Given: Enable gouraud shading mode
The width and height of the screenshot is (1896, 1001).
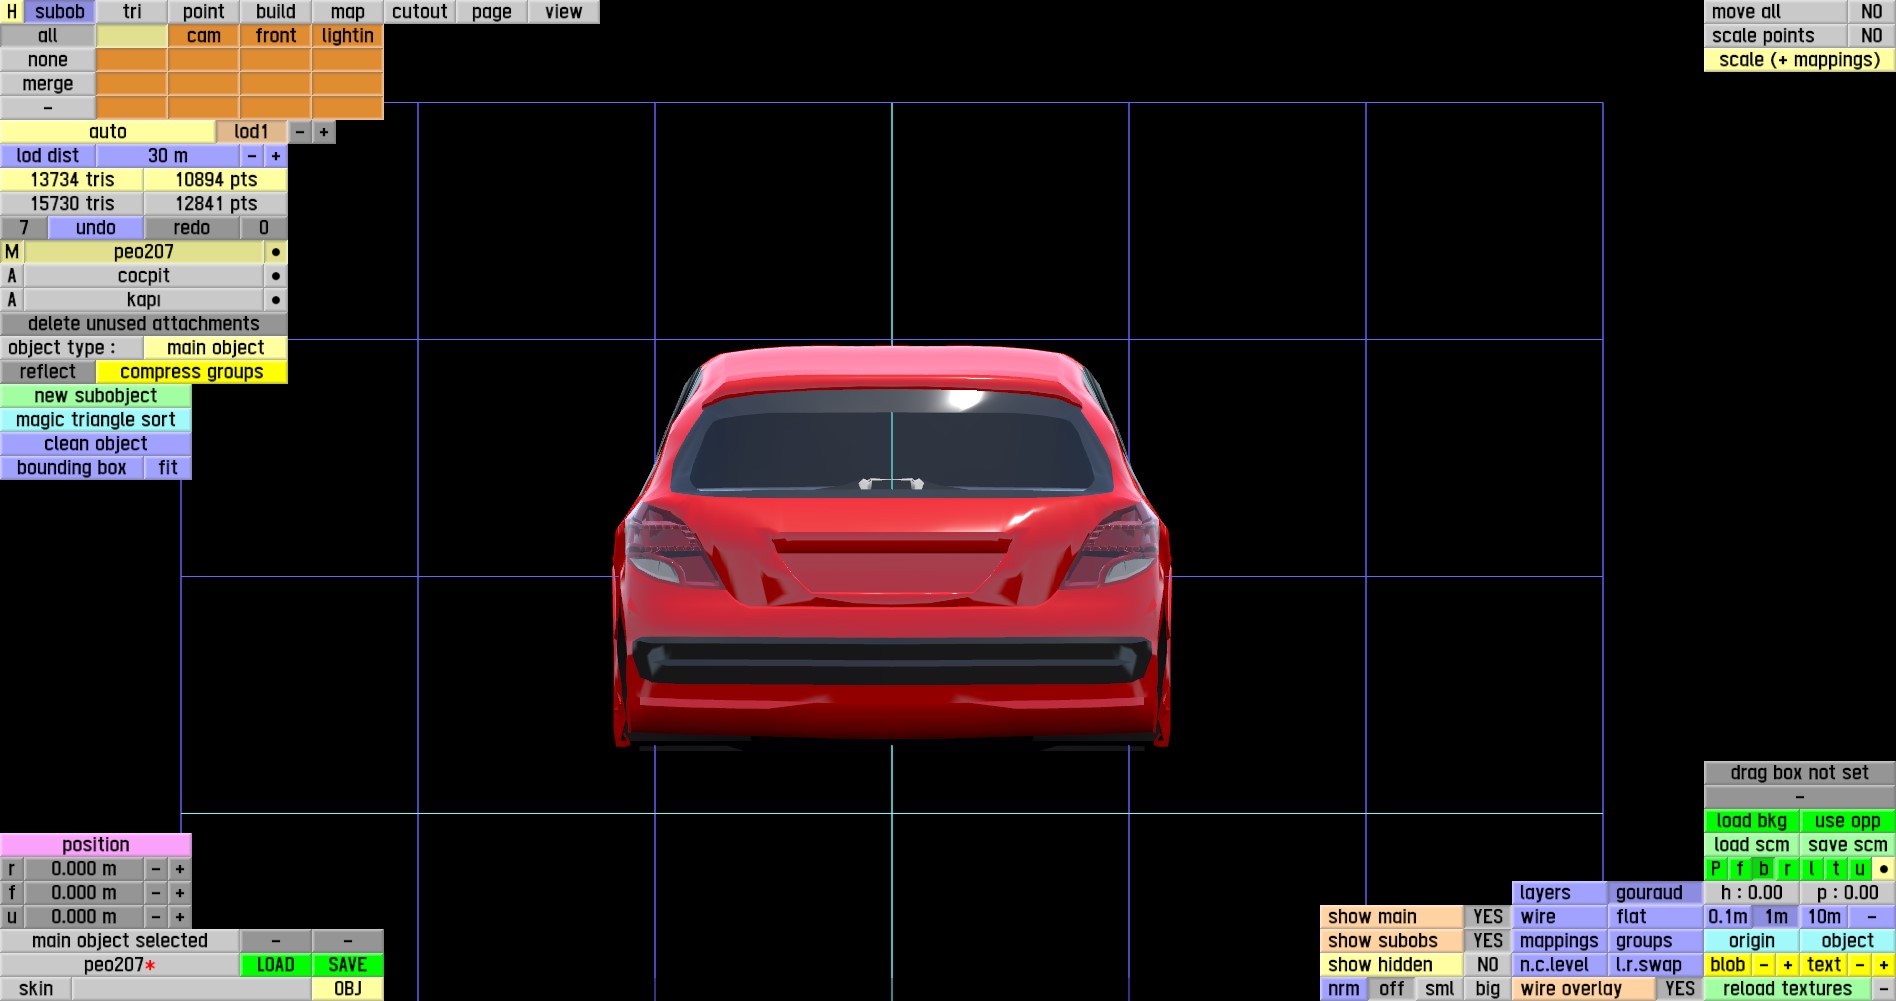Looking at the screenshot, I should [x=1656, y=893].
